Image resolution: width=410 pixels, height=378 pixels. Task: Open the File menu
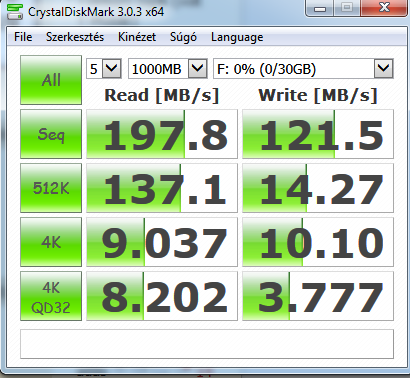(x=23, y=37)
